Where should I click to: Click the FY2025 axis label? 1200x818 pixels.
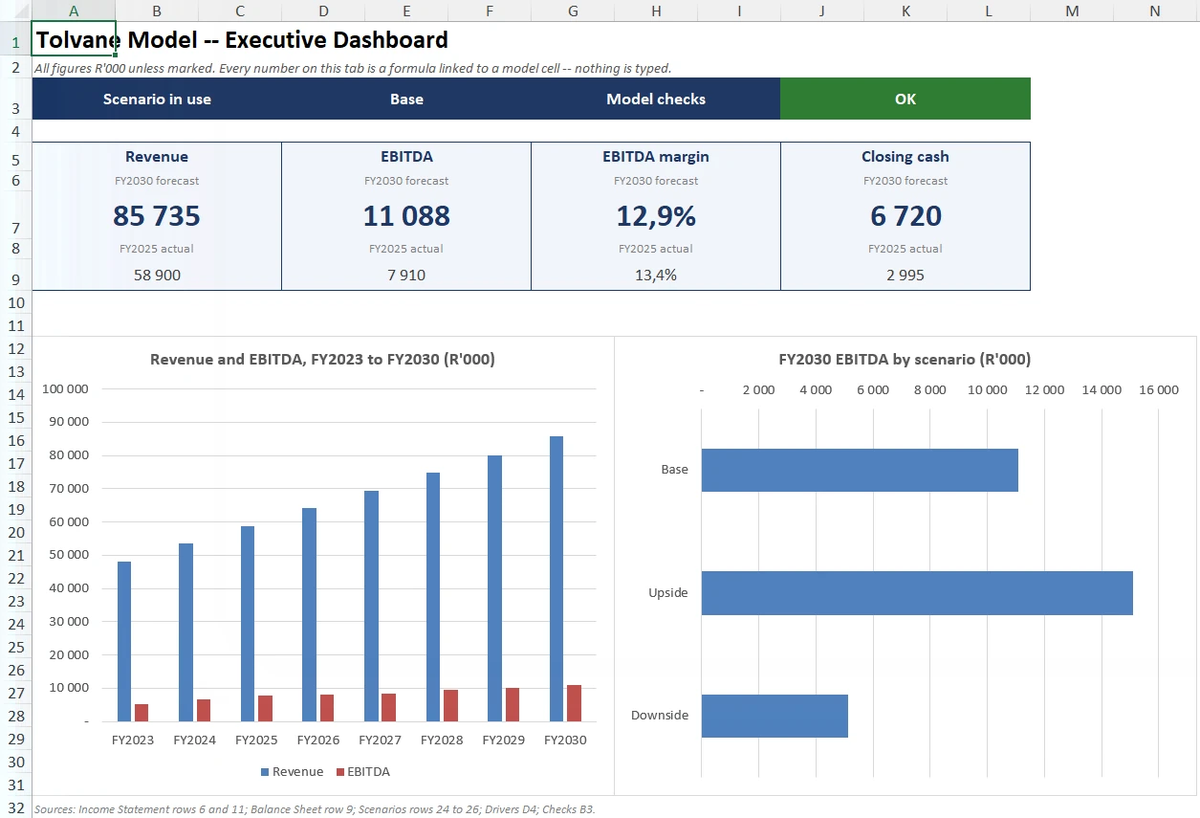[257, 741]
